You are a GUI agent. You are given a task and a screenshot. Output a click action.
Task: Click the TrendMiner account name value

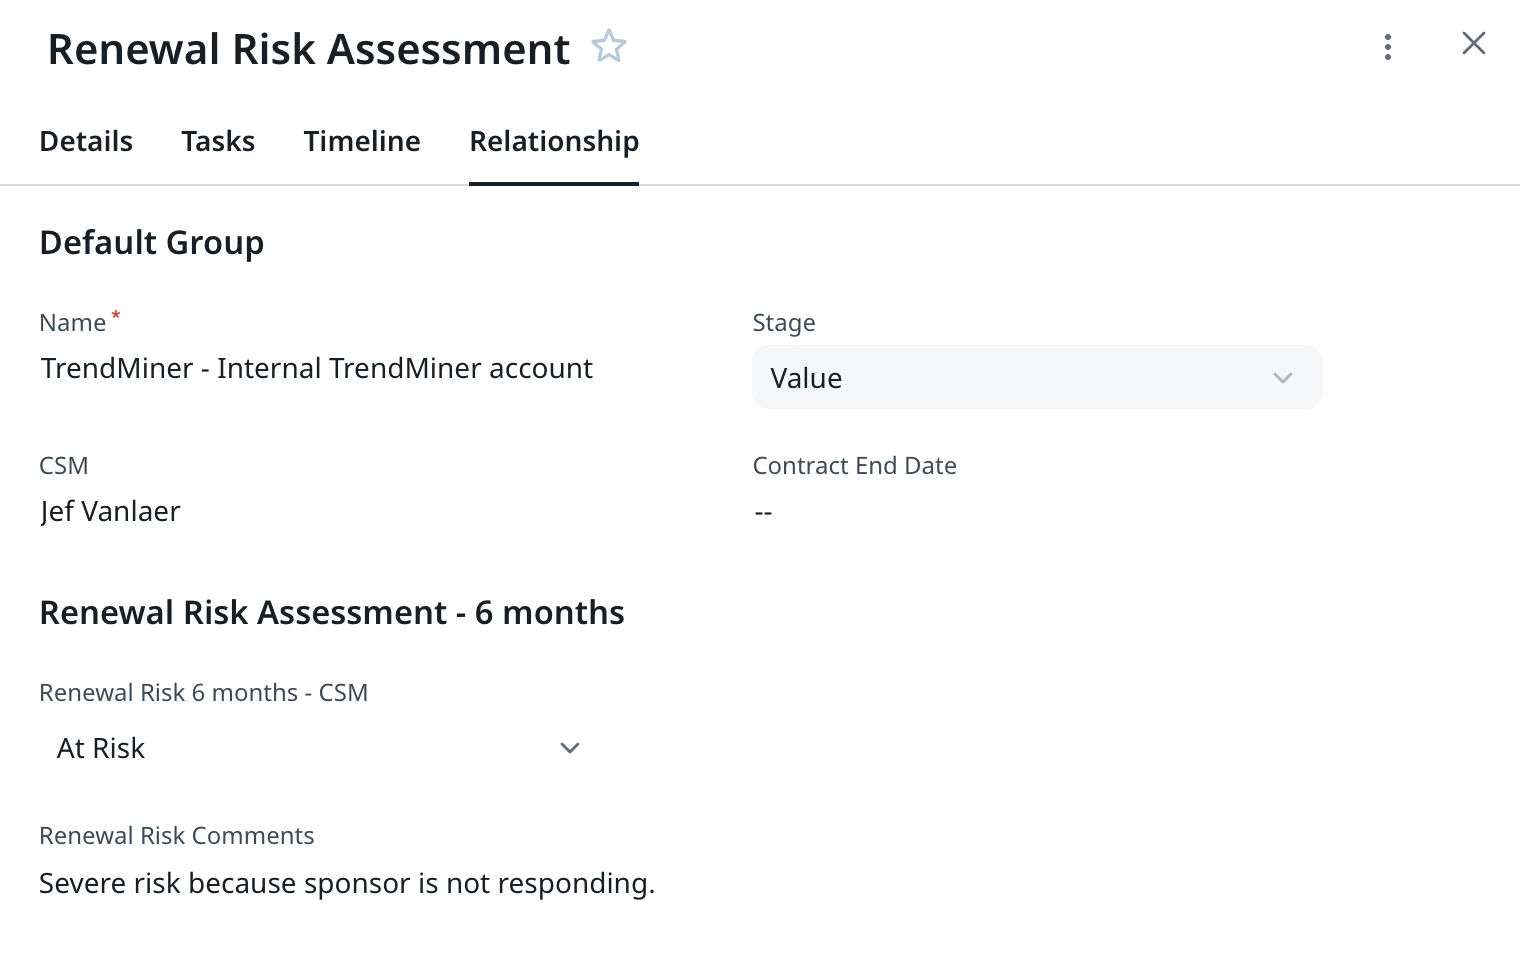(316, 368)
